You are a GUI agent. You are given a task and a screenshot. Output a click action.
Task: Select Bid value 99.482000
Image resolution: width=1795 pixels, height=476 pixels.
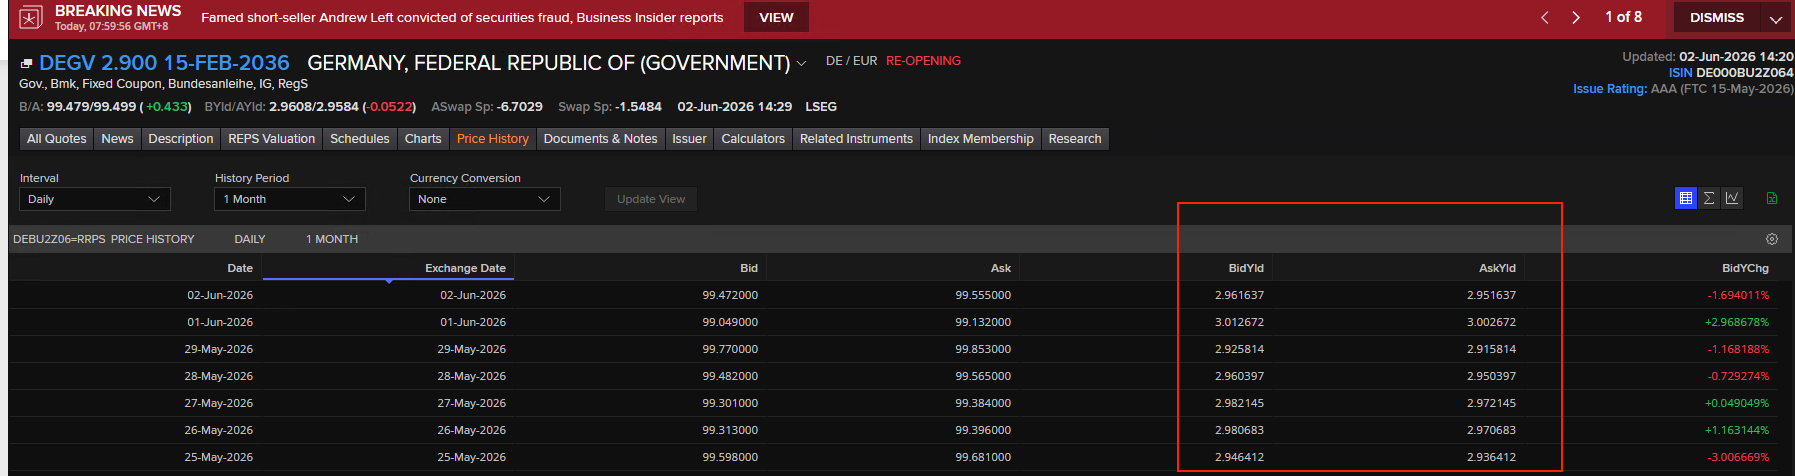coord(730,376)
